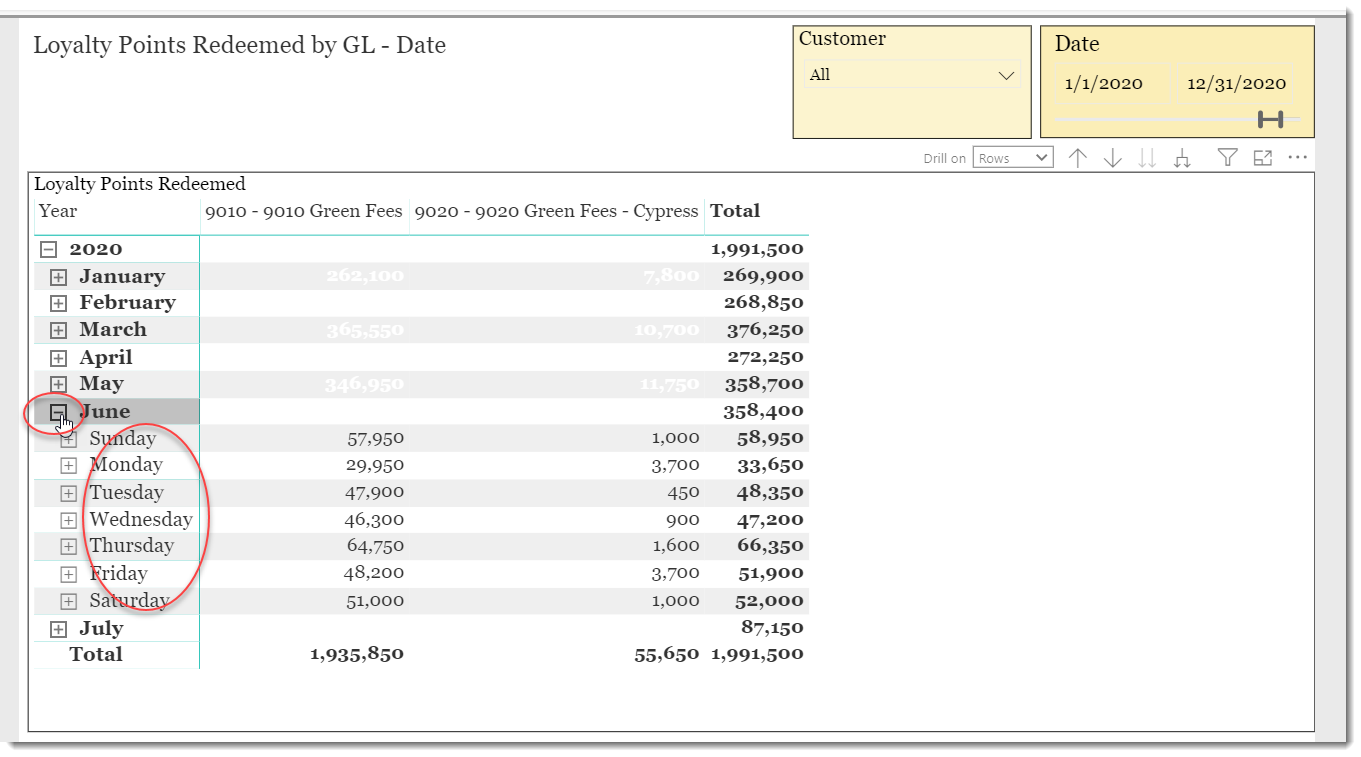Select the 2020 total value 1,991,500
1361x757 pixels.
(x=757, y=249)
